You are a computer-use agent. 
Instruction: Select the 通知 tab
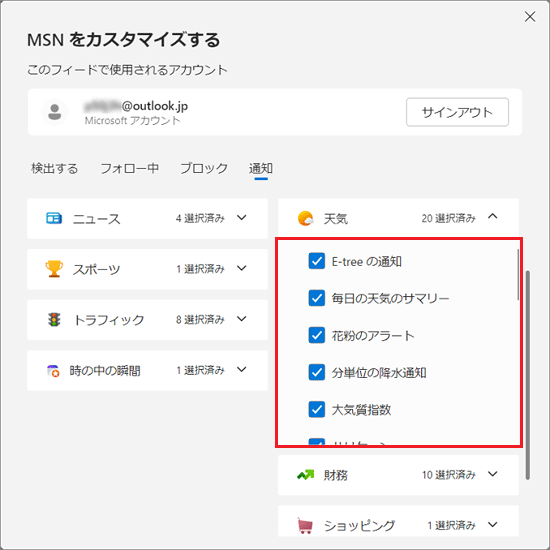coord(261,168)
